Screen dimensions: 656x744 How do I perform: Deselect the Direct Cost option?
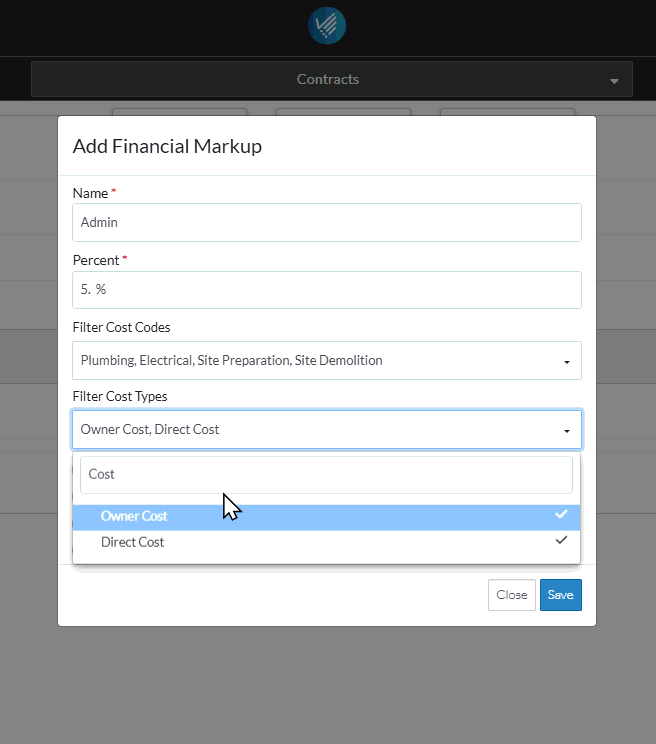click(x=133, y=543)
